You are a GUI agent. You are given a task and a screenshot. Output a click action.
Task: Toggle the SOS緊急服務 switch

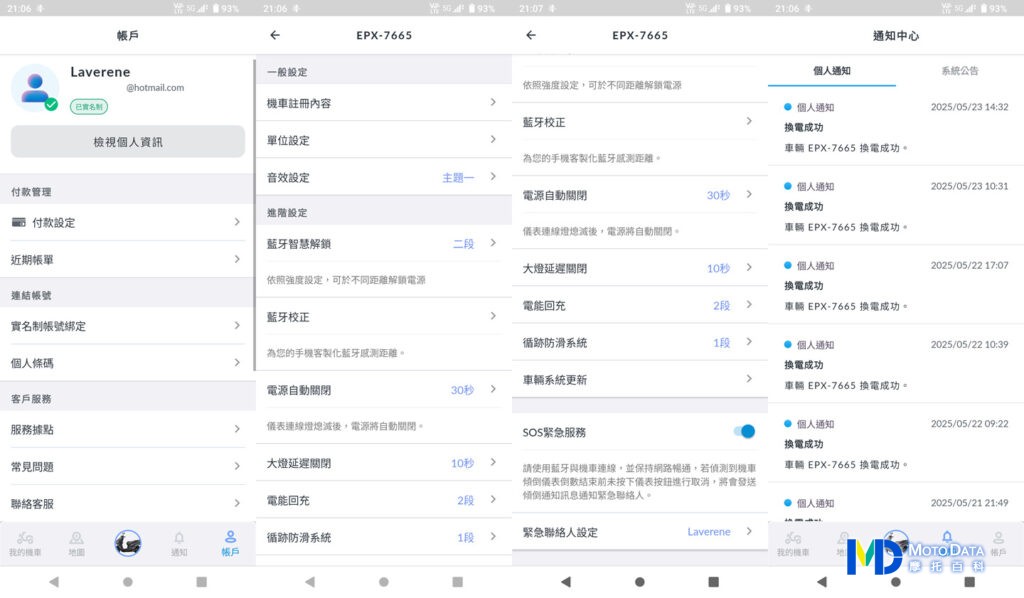click(x=744, y=431)
